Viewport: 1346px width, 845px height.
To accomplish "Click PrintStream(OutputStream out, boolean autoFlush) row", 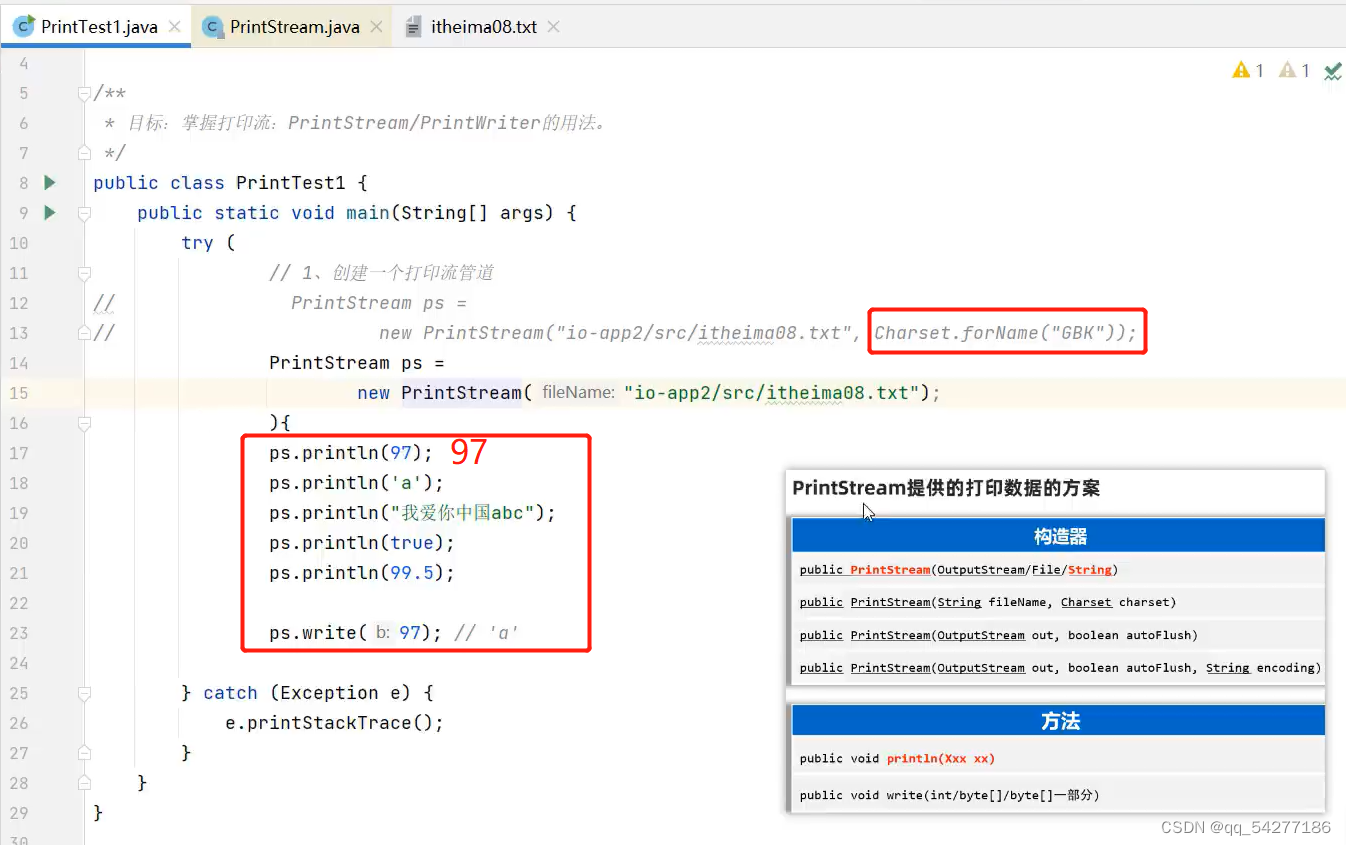I will 1058,635.
